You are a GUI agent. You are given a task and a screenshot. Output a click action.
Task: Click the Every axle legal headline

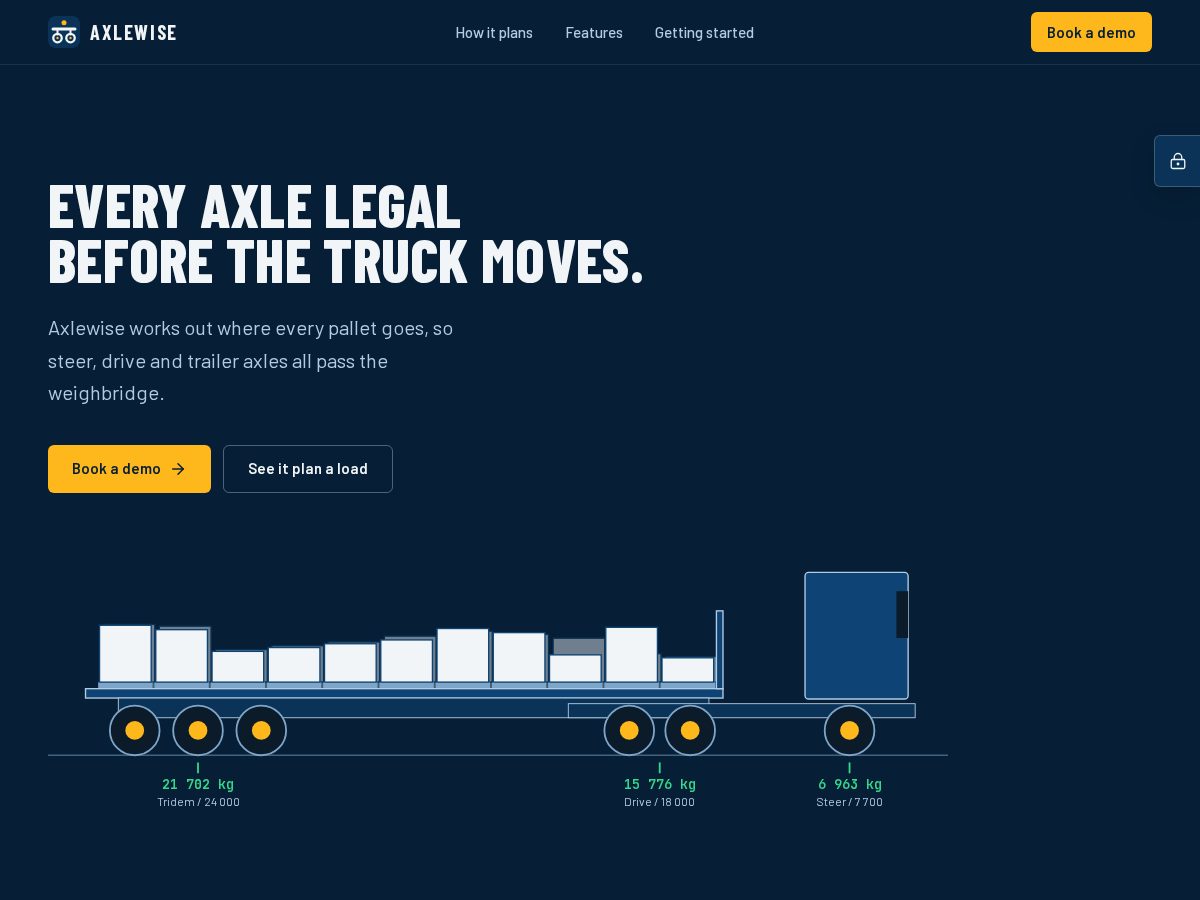tap(346, 234)
